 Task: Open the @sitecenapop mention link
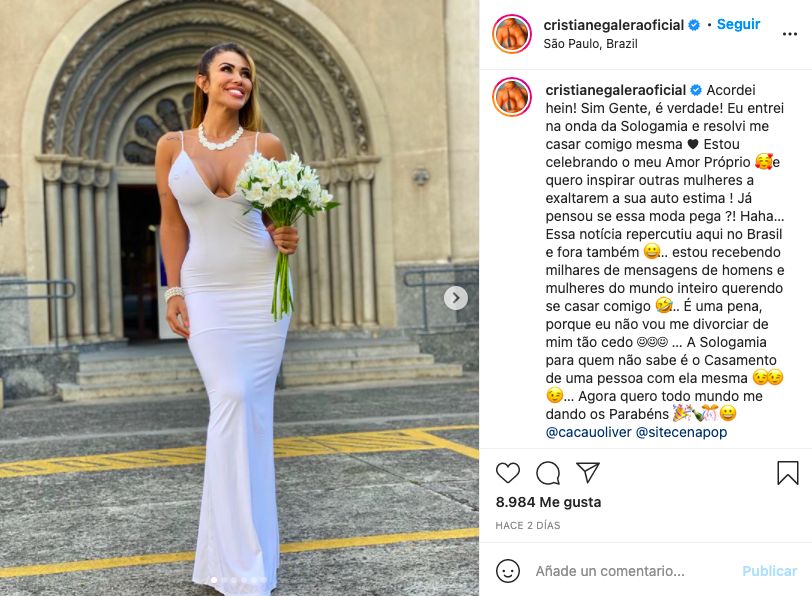pos(682,432)
